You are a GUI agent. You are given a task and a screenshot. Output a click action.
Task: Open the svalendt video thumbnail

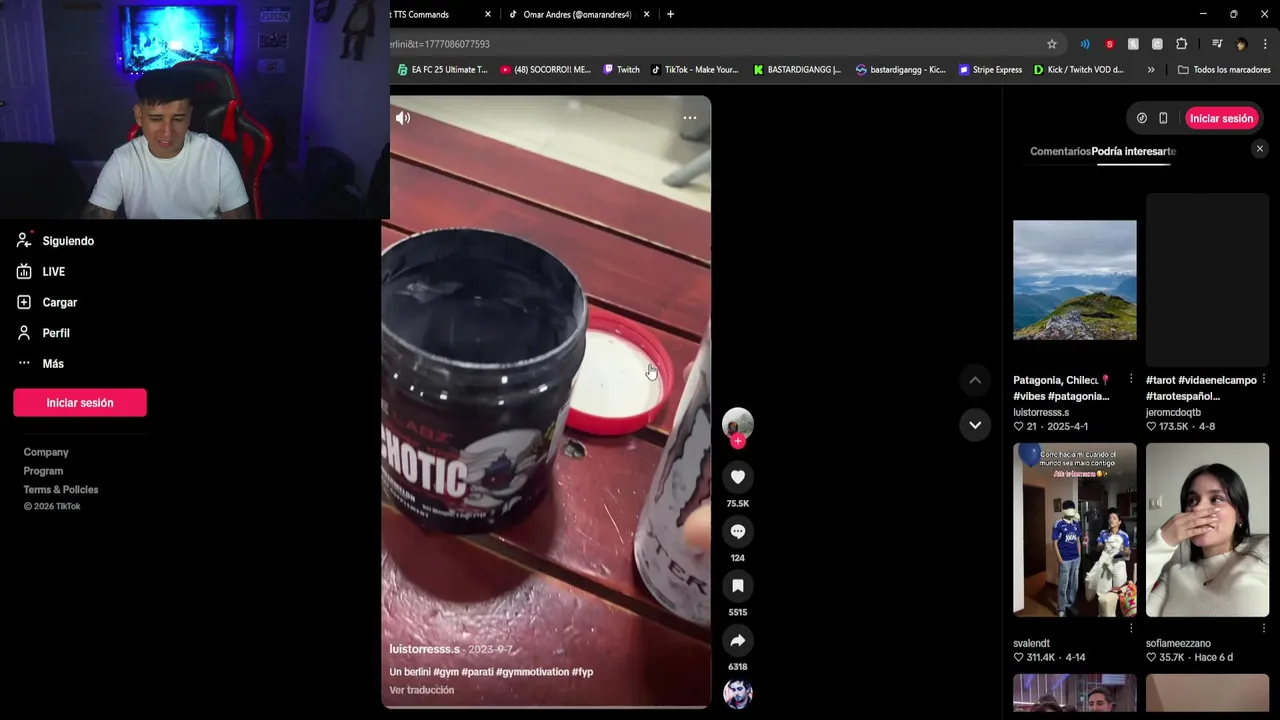tap(1075, 530)
